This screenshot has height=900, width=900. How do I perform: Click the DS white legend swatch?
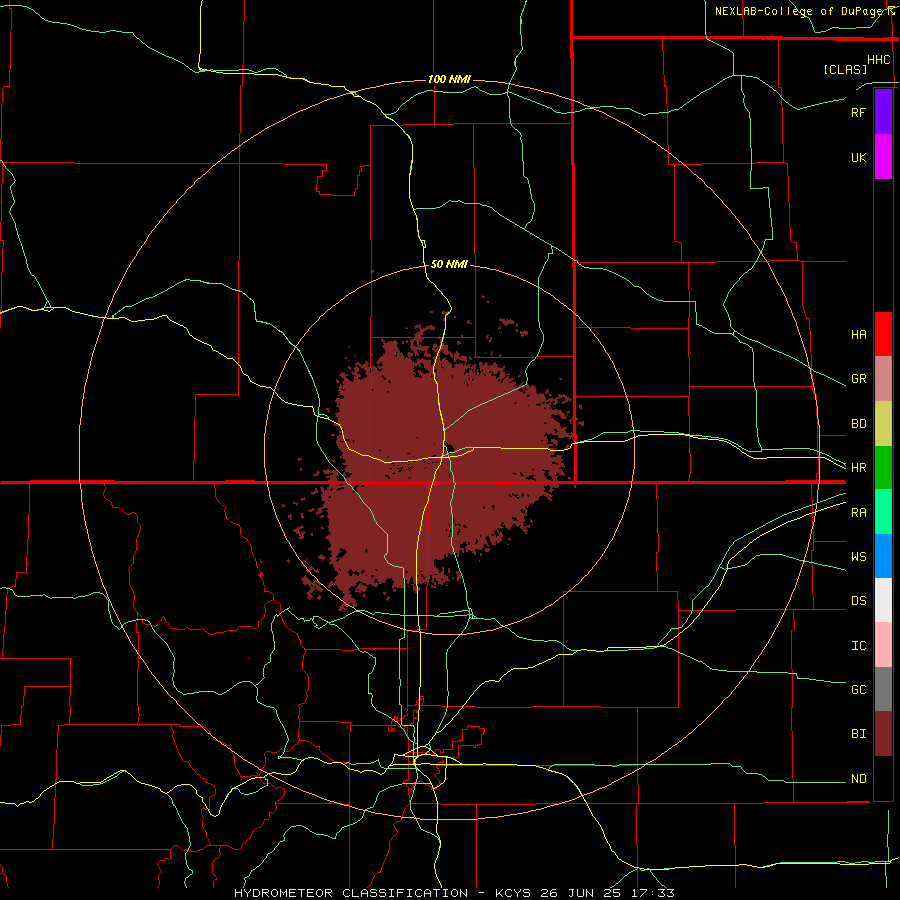tap(883, 600)
